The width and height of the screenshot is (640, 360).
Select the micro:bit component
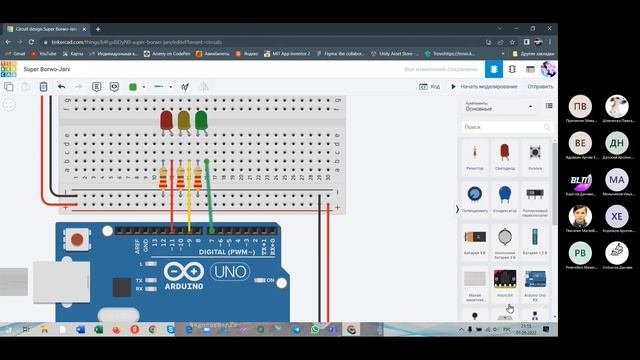pos(505,284)
